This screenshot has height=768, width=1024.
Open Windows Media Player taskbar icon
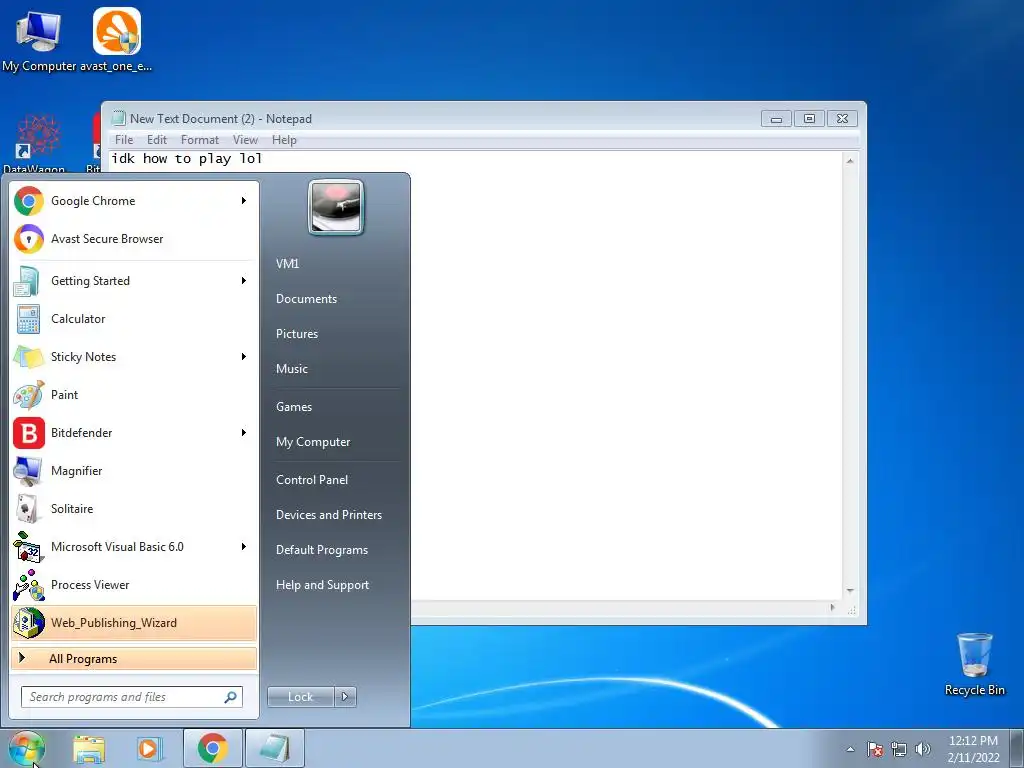(149, 749)
